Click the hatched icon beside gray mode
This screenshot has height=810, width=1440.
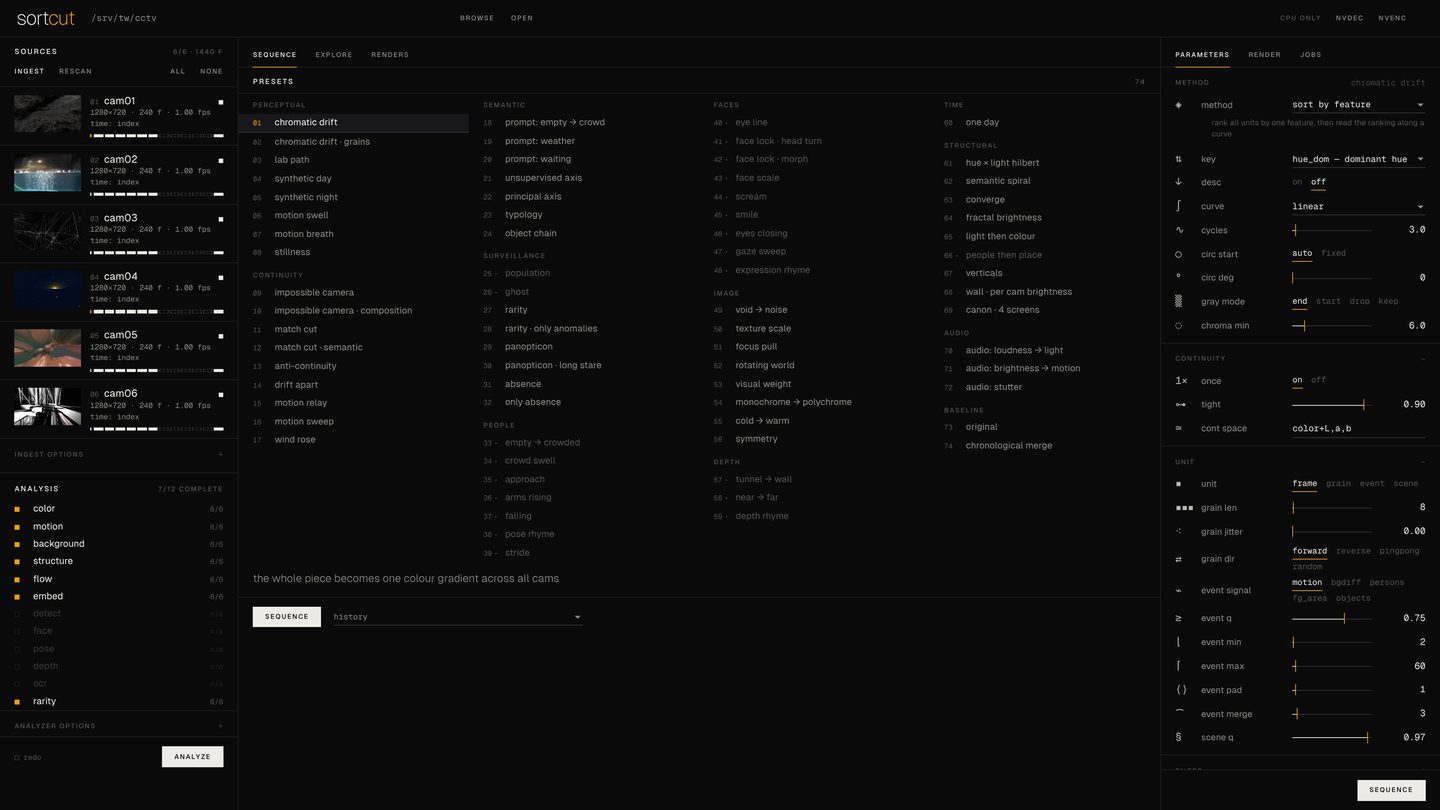1178,301
